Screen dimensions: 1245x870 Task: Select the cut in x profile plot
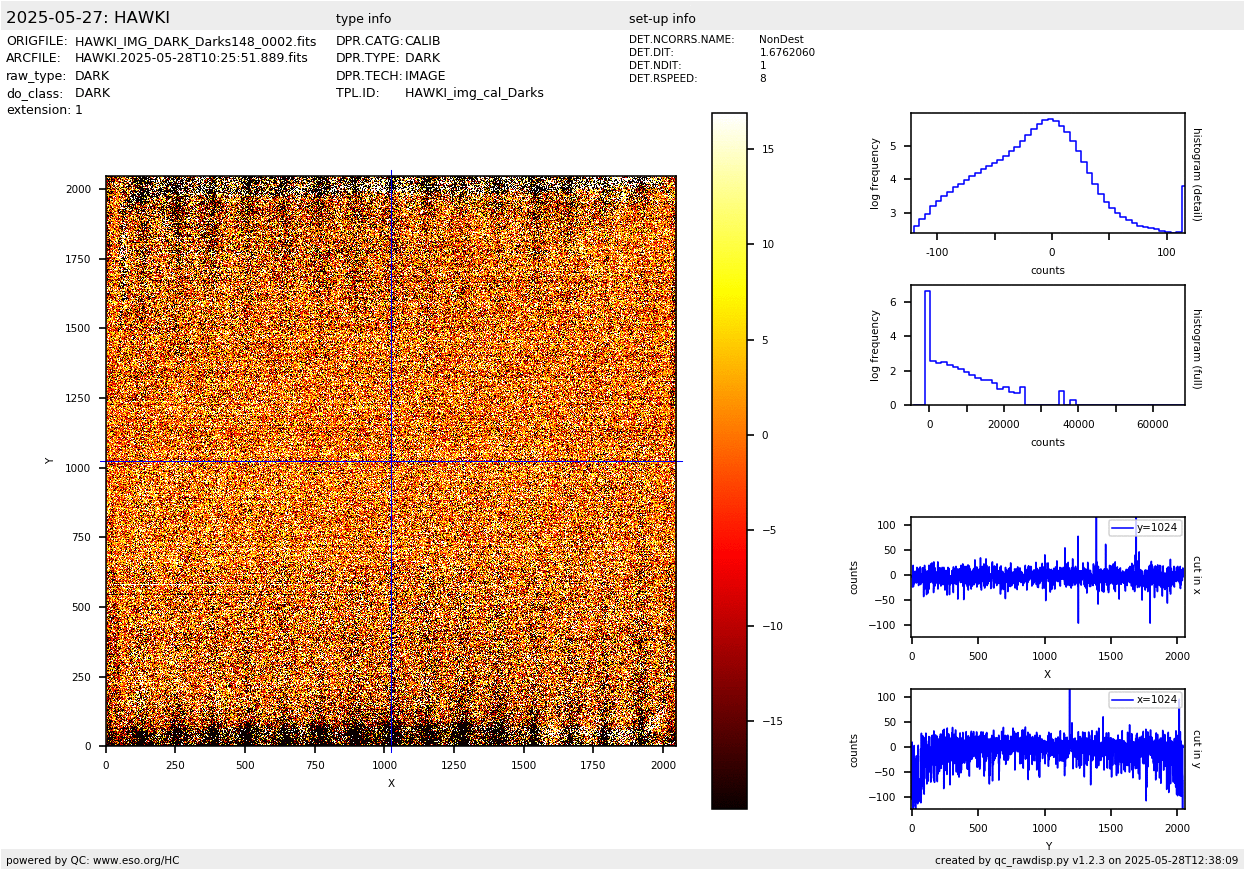(1047, 577)
